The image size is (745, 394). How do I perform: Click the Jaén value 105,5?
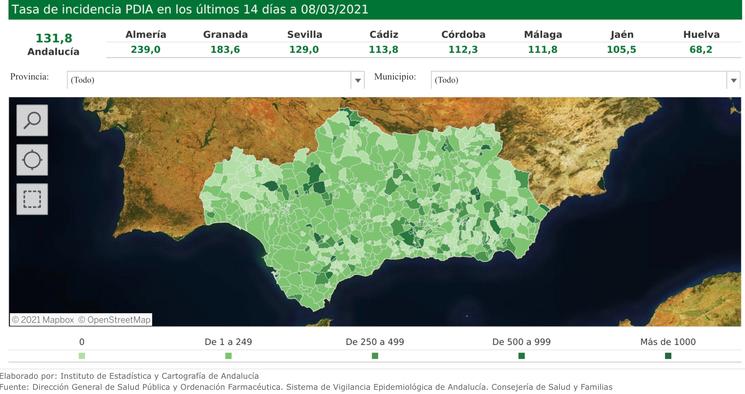pos(621,50)
